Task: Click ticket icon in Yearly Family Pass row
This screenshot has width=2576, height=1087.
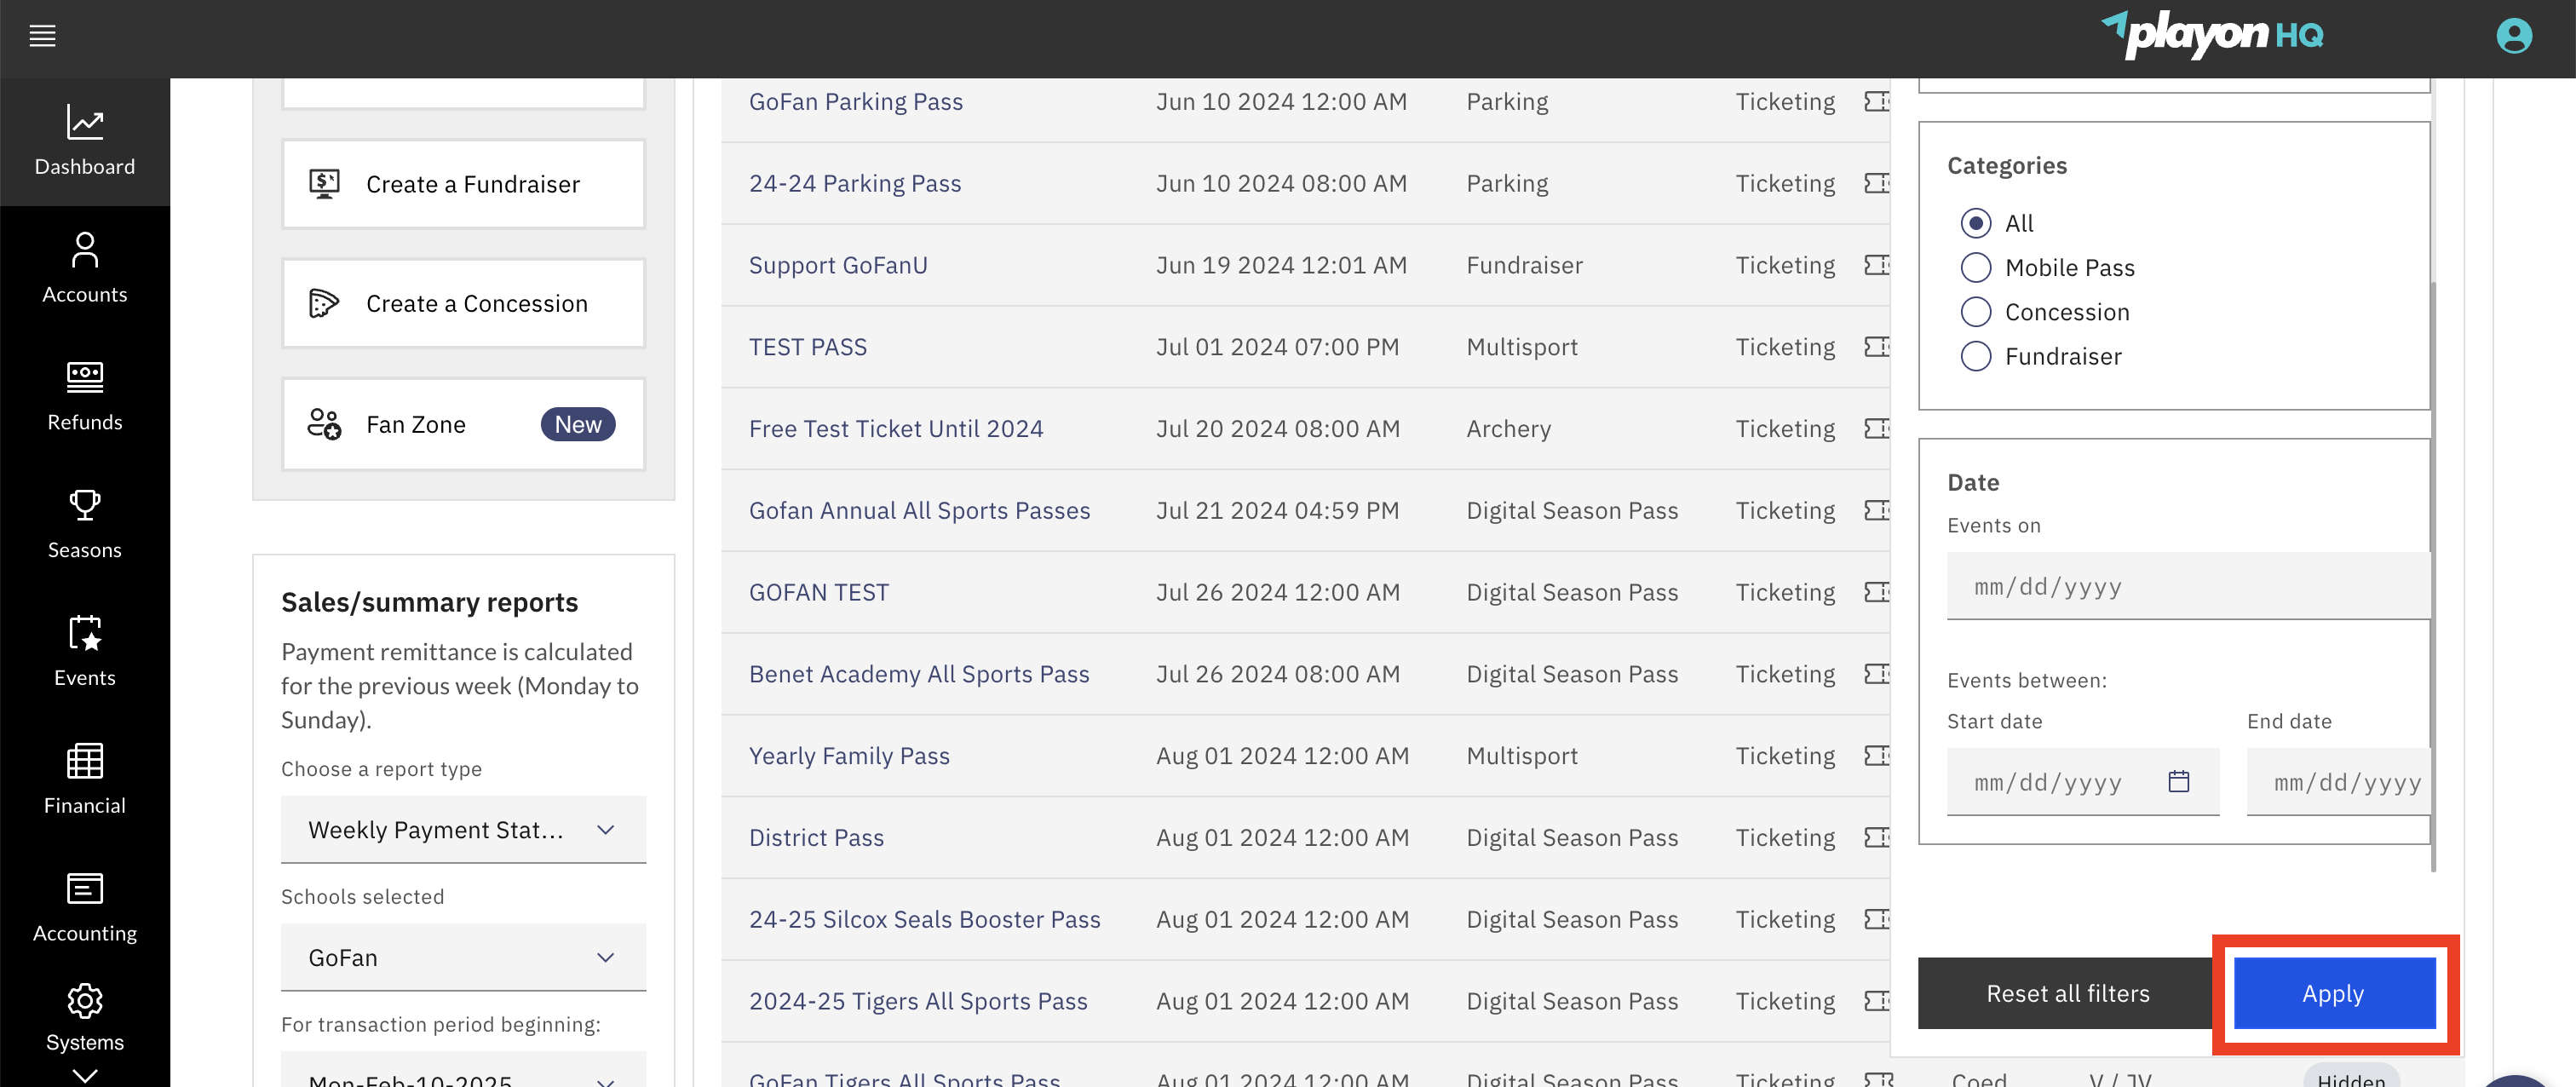Action: [1877, 757]
